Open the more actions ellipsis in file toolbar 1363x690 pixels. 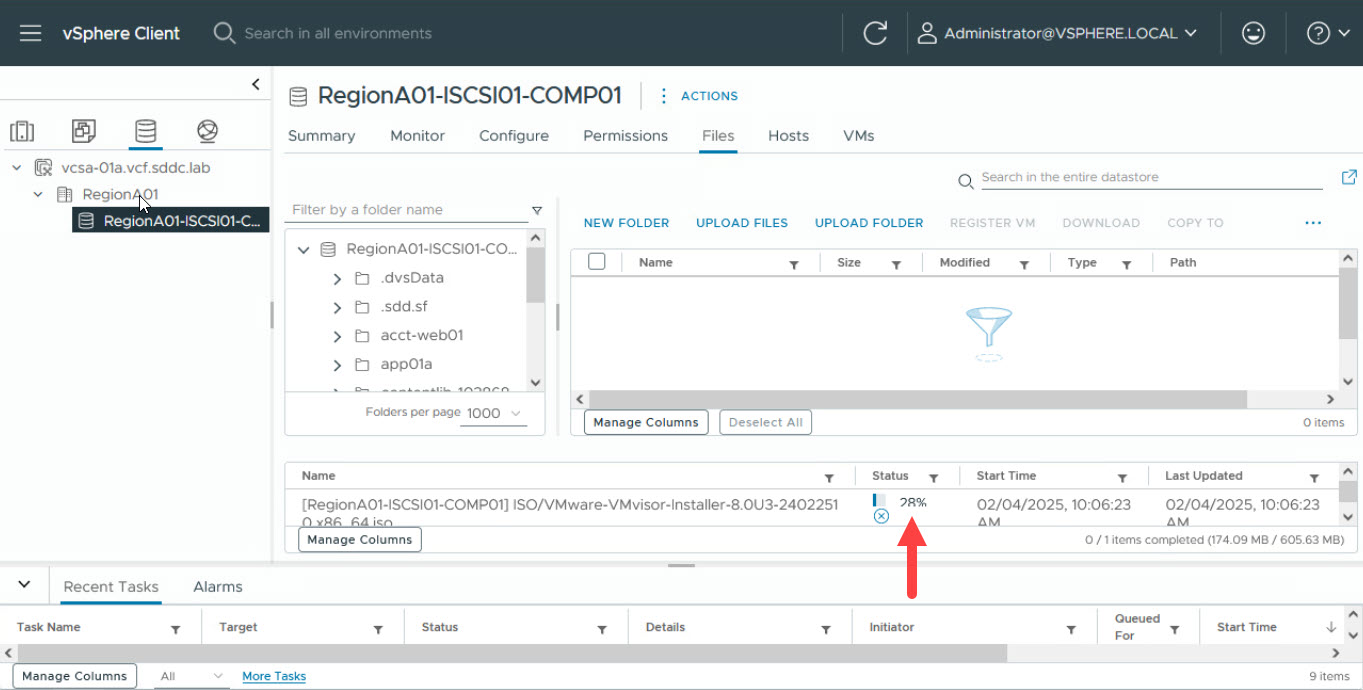coord(1313,223)
